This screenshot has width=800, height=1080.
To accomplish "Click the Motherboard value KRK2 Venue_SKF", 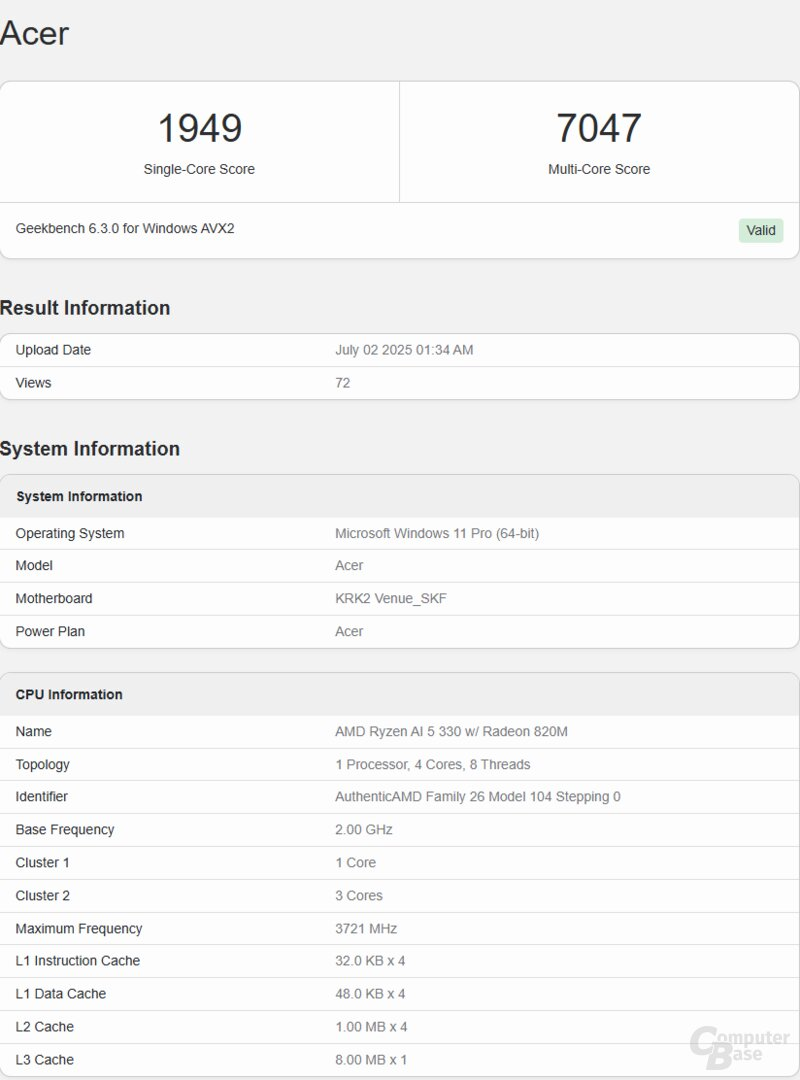I will pos(391,598).
